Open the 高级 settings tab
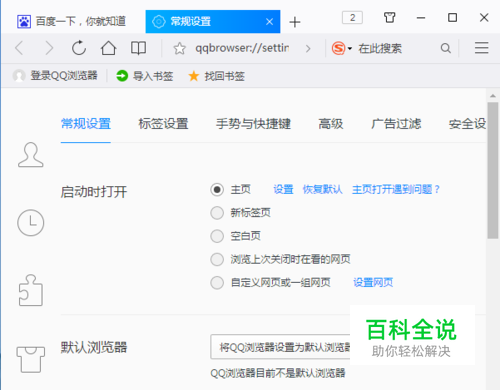The image size is (500, 390). [331, 124]
